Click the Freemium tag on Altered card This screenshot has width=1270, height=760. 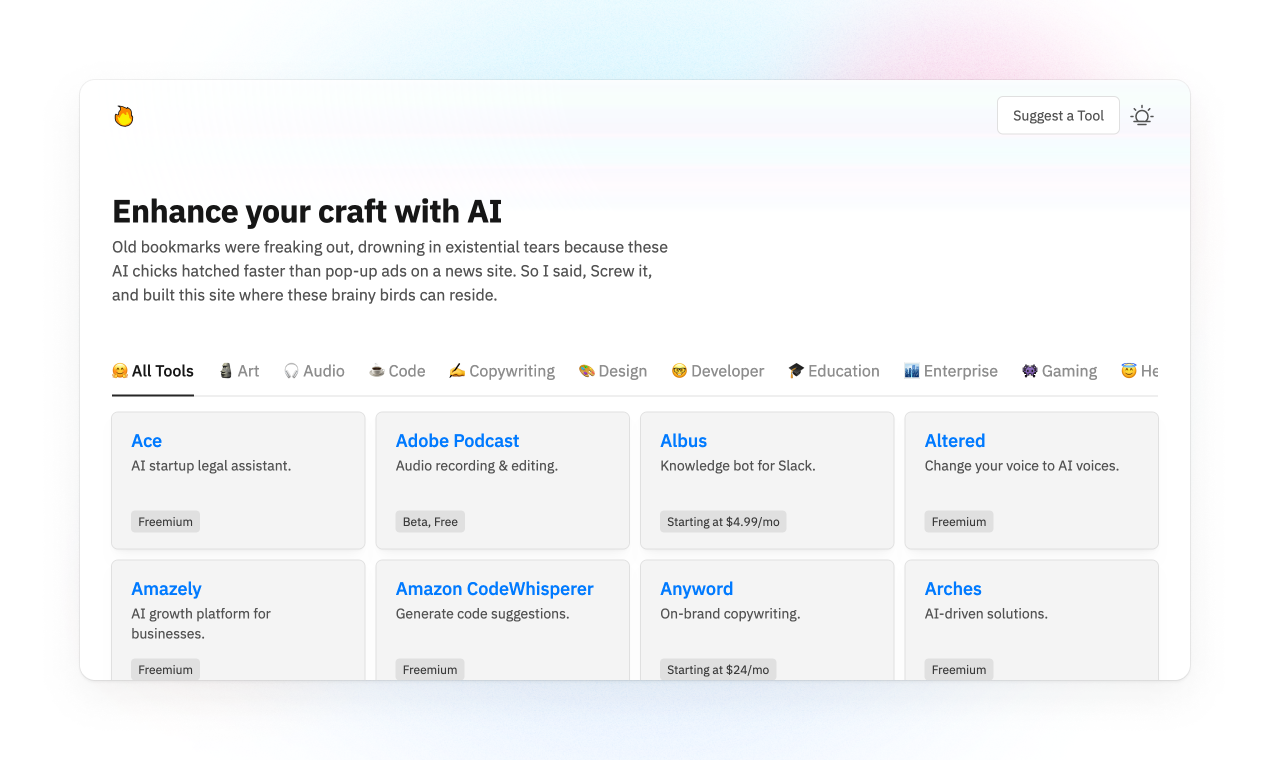pyautogui.click(x=959, y=522)
